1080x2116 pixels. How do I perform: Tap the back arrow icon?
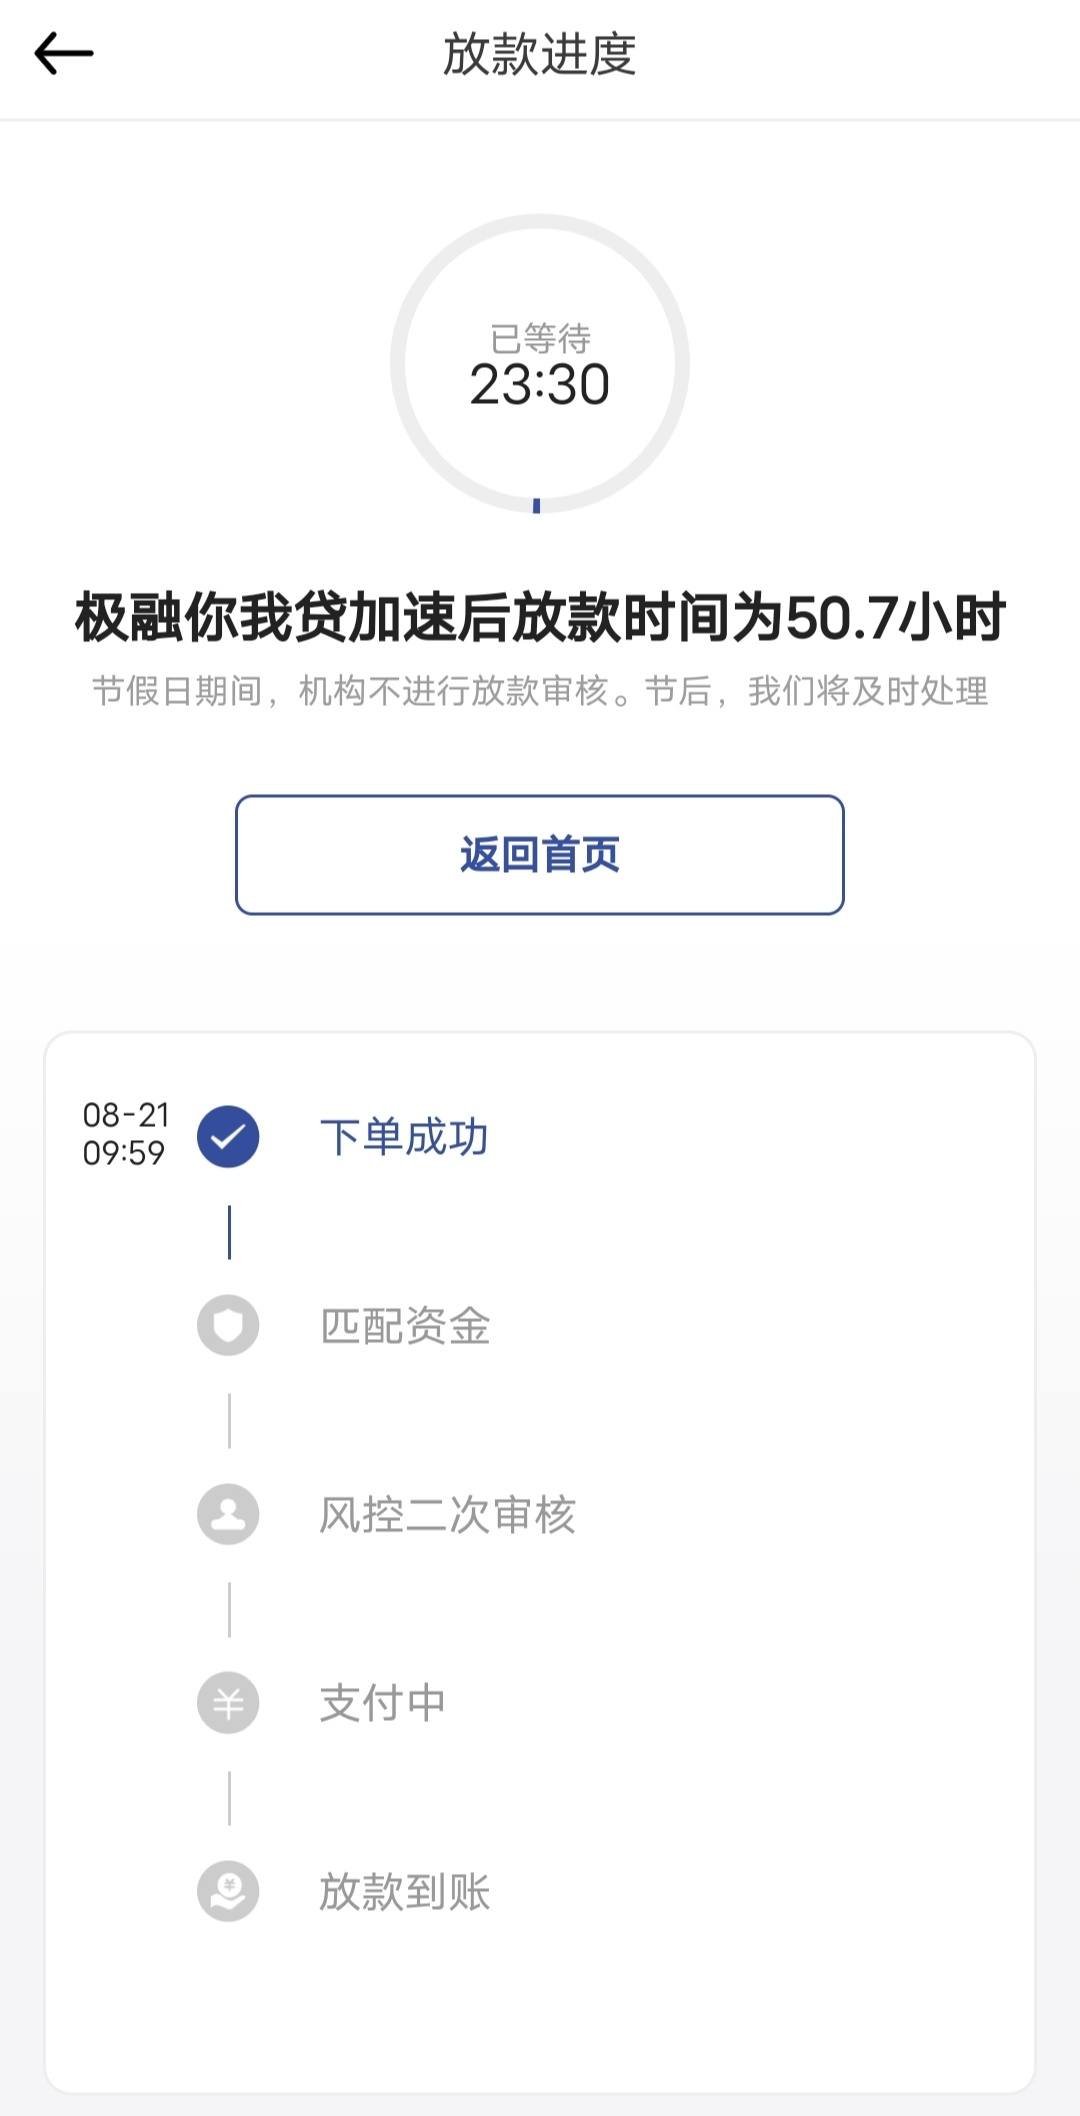click(x=64, y=54)
